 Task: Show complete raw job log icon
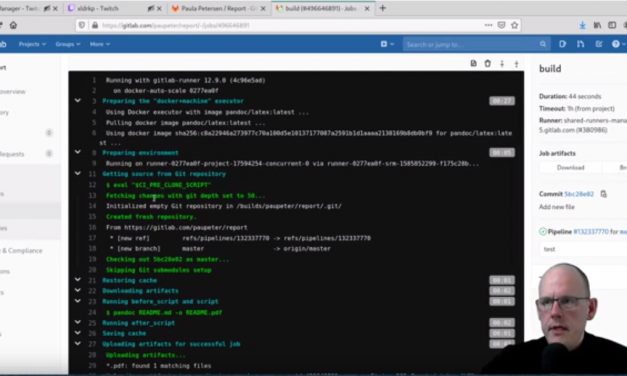click(473, 63)
